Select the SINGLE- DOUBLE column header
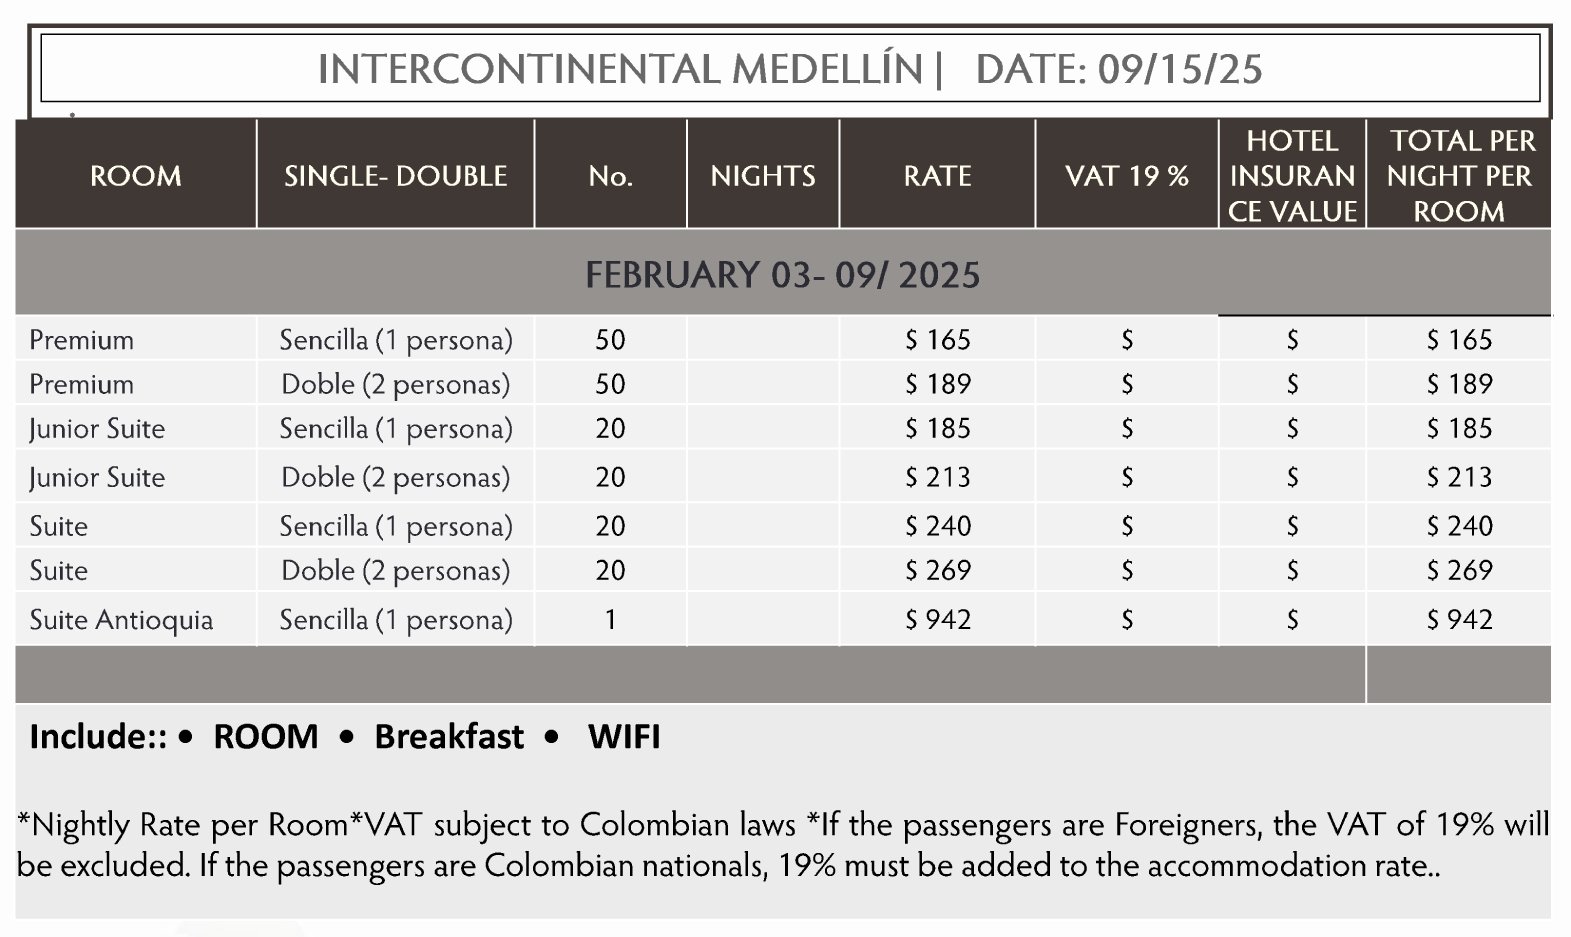The image size is (1571, 937). click(x=395, y=176)
